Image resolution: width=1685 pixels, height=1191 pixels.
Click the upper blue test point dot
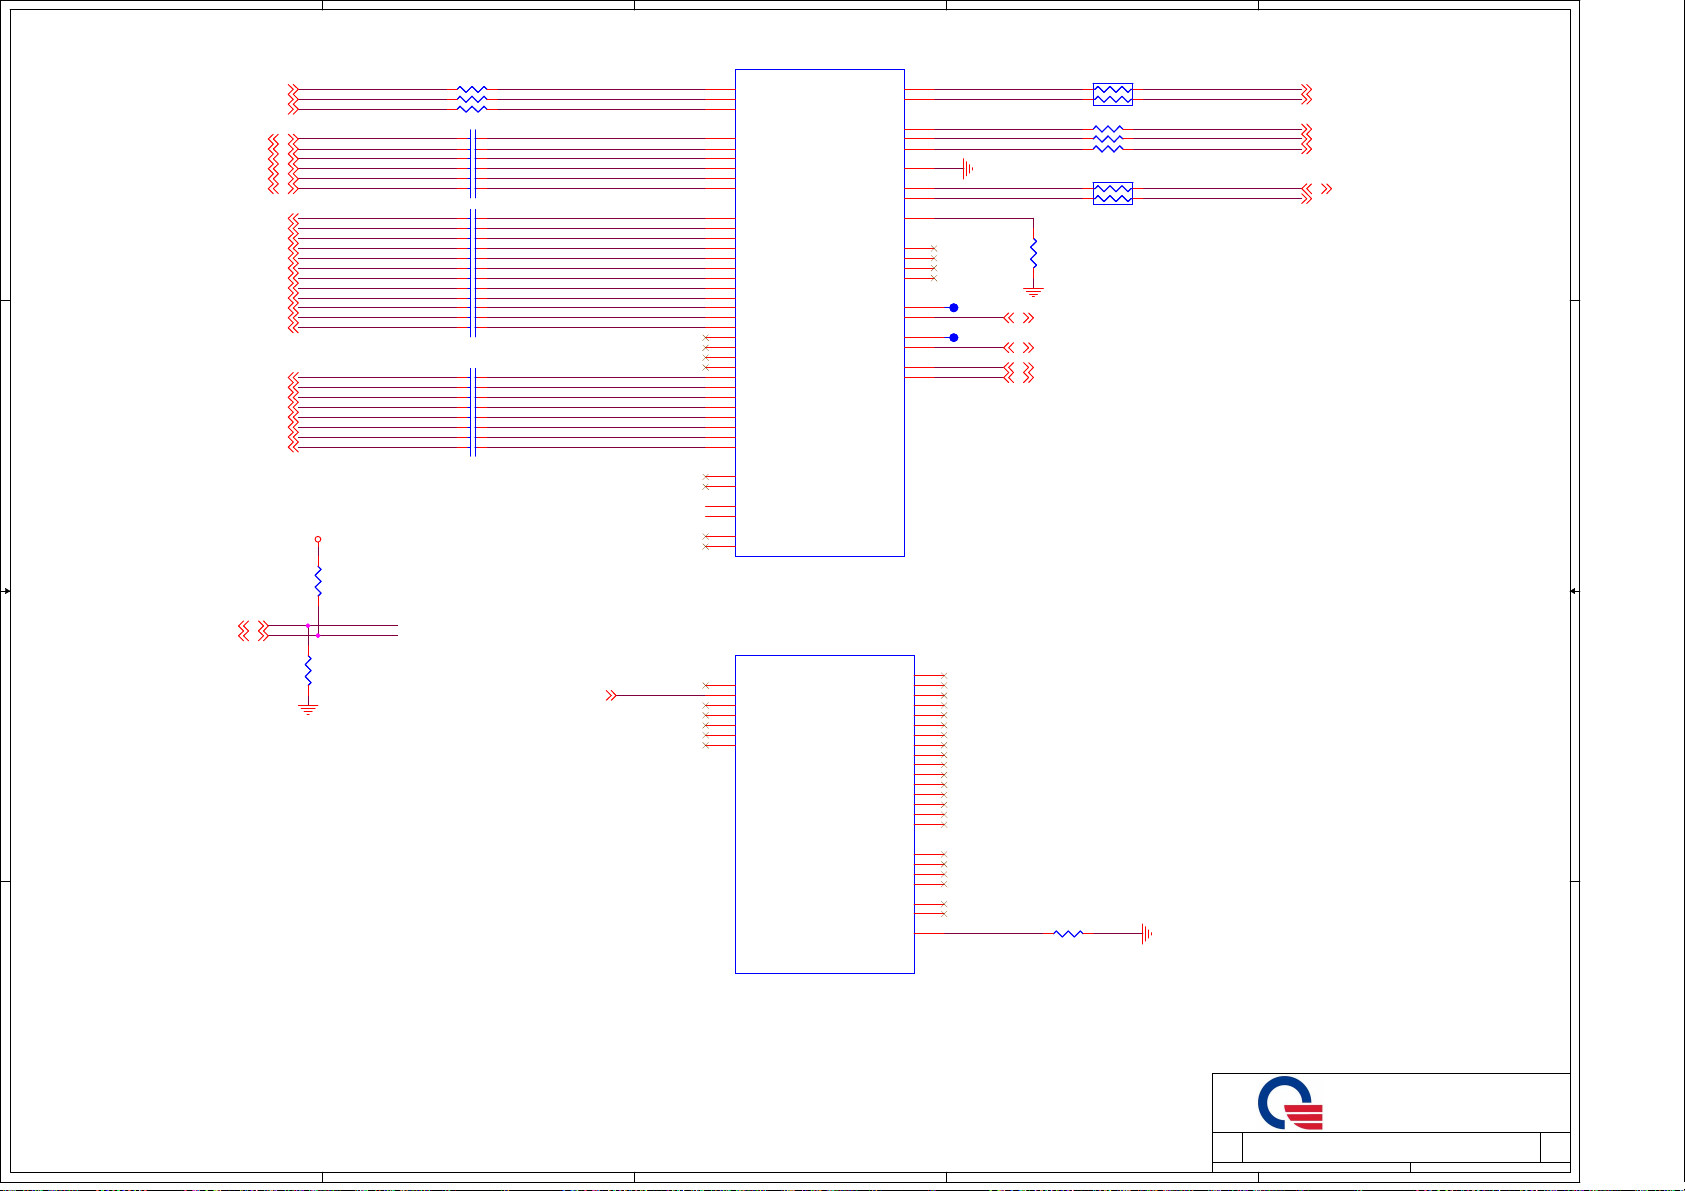tap(954, 308)
